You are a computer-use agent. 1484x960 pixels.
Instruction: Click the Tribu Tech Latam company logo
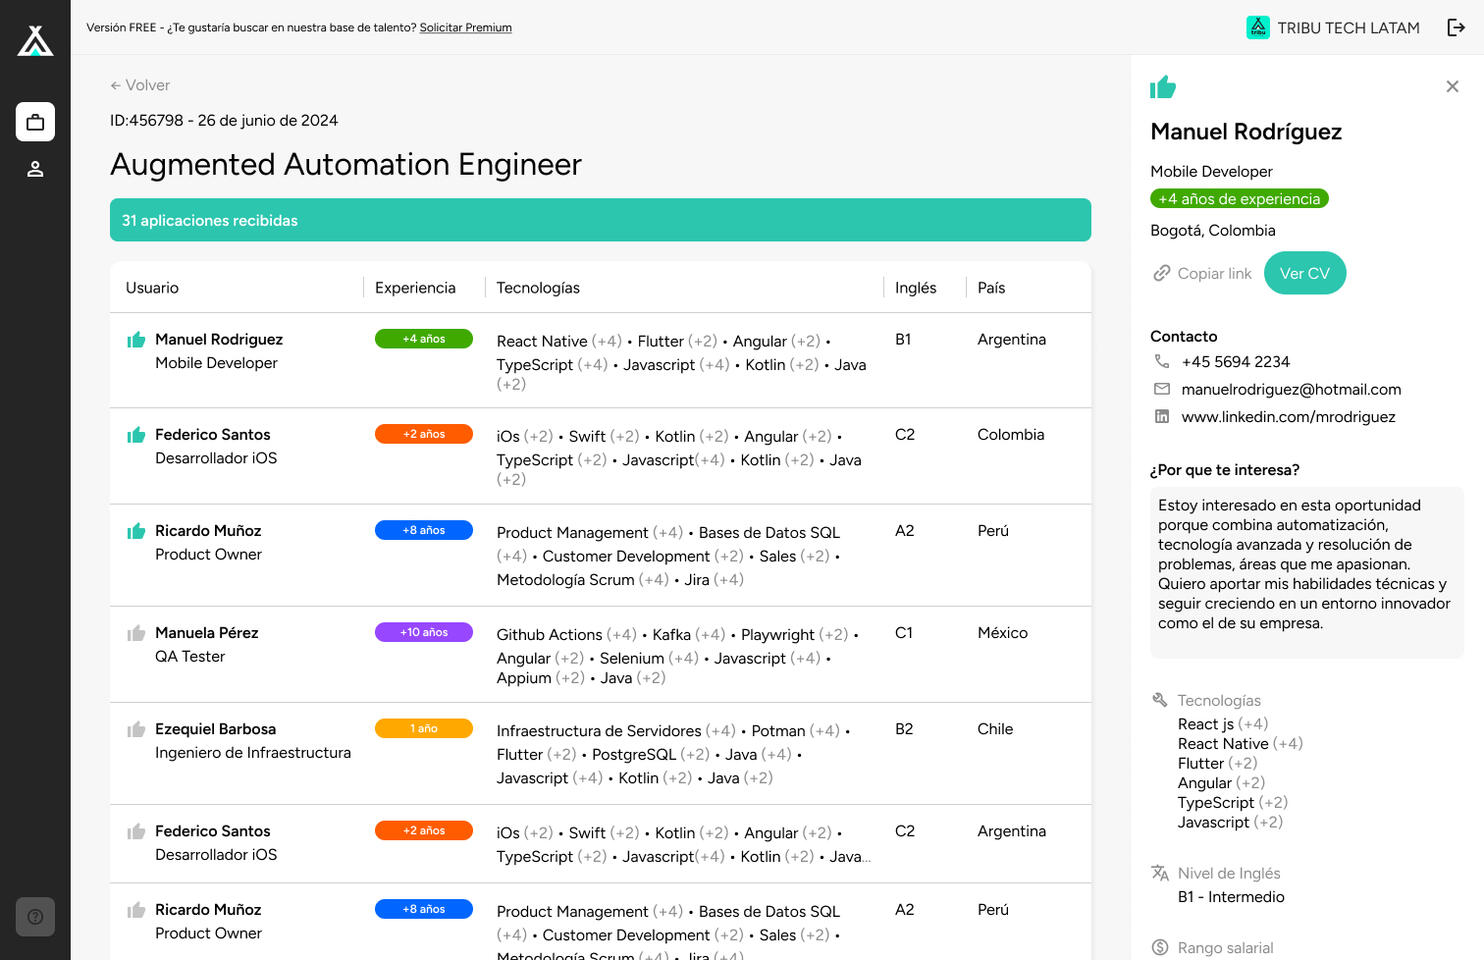pyautogui.click(x=1257, y=28)
